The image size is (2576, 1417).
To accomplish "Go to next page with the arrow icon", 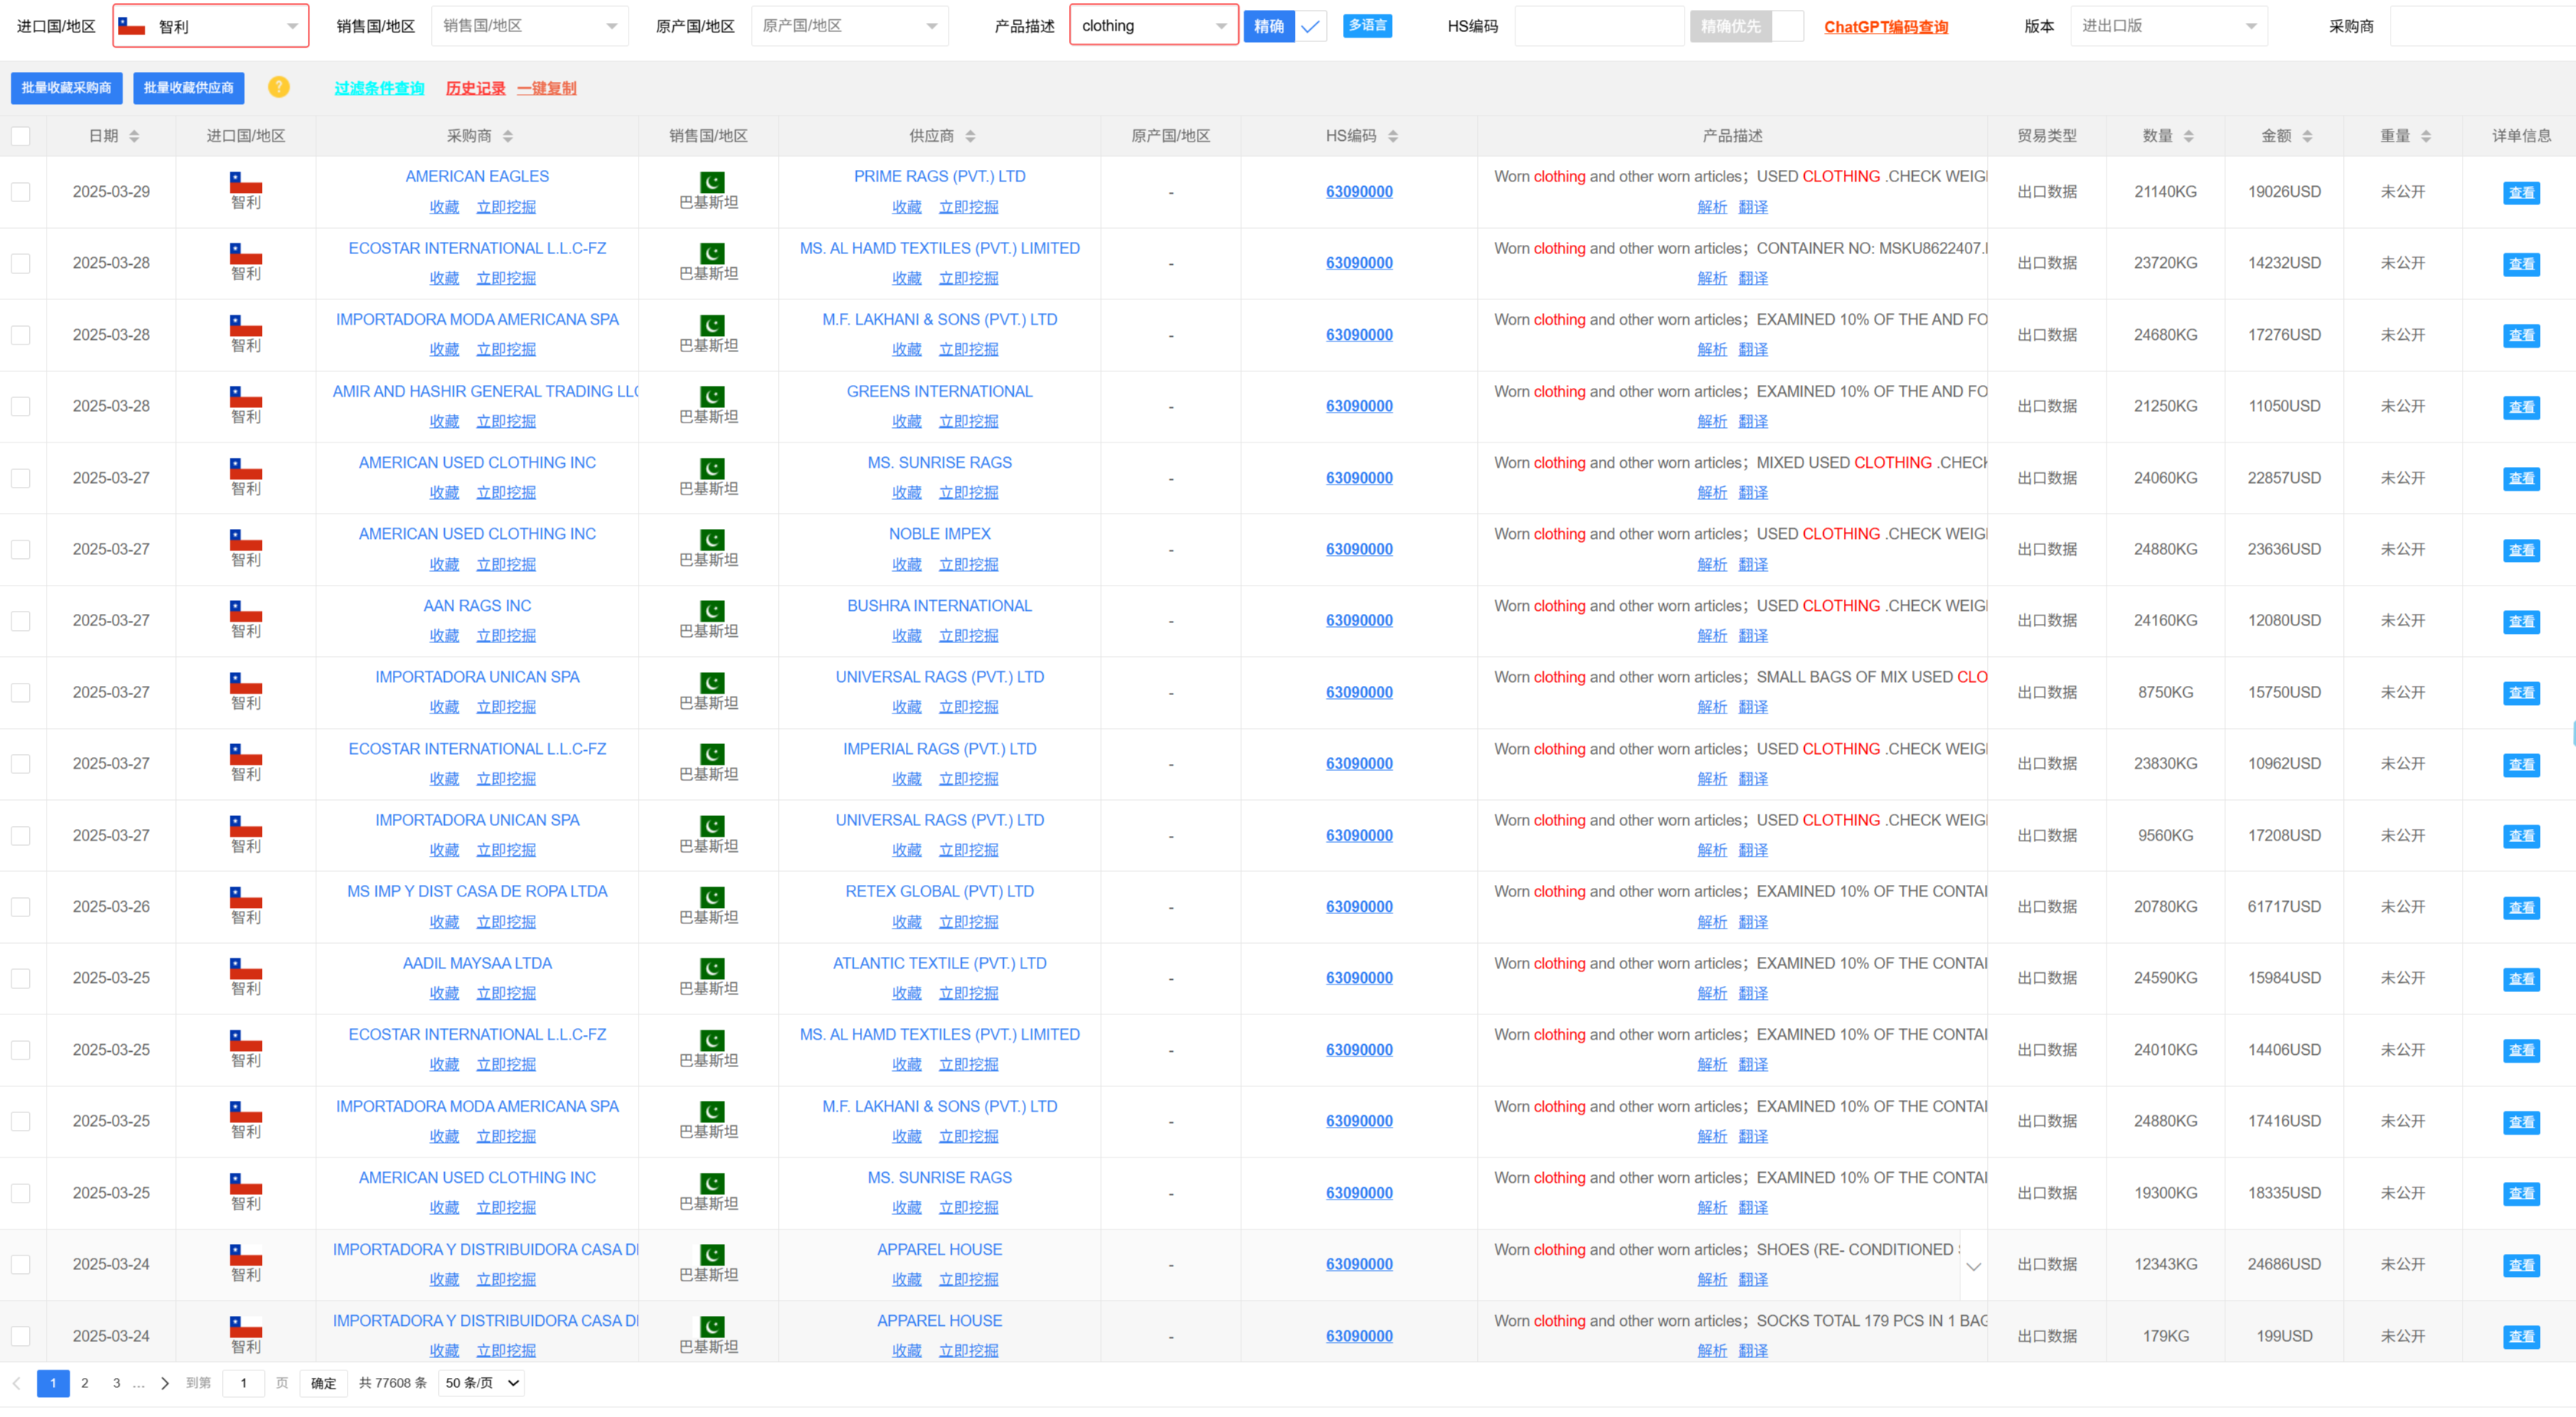I will tap(165, 1383).
